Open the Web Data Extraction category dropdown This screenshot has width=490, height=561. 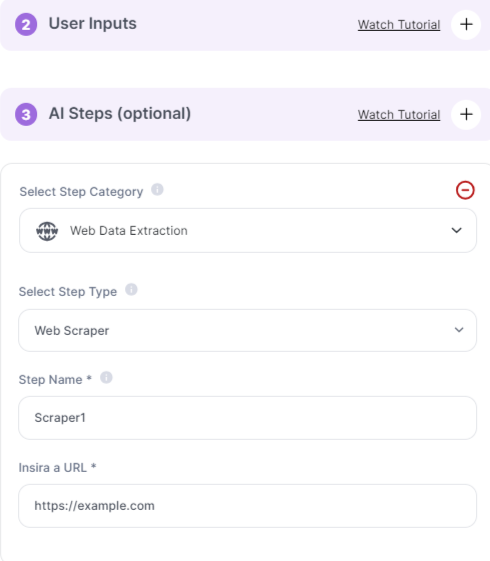[x=248, y=231]
